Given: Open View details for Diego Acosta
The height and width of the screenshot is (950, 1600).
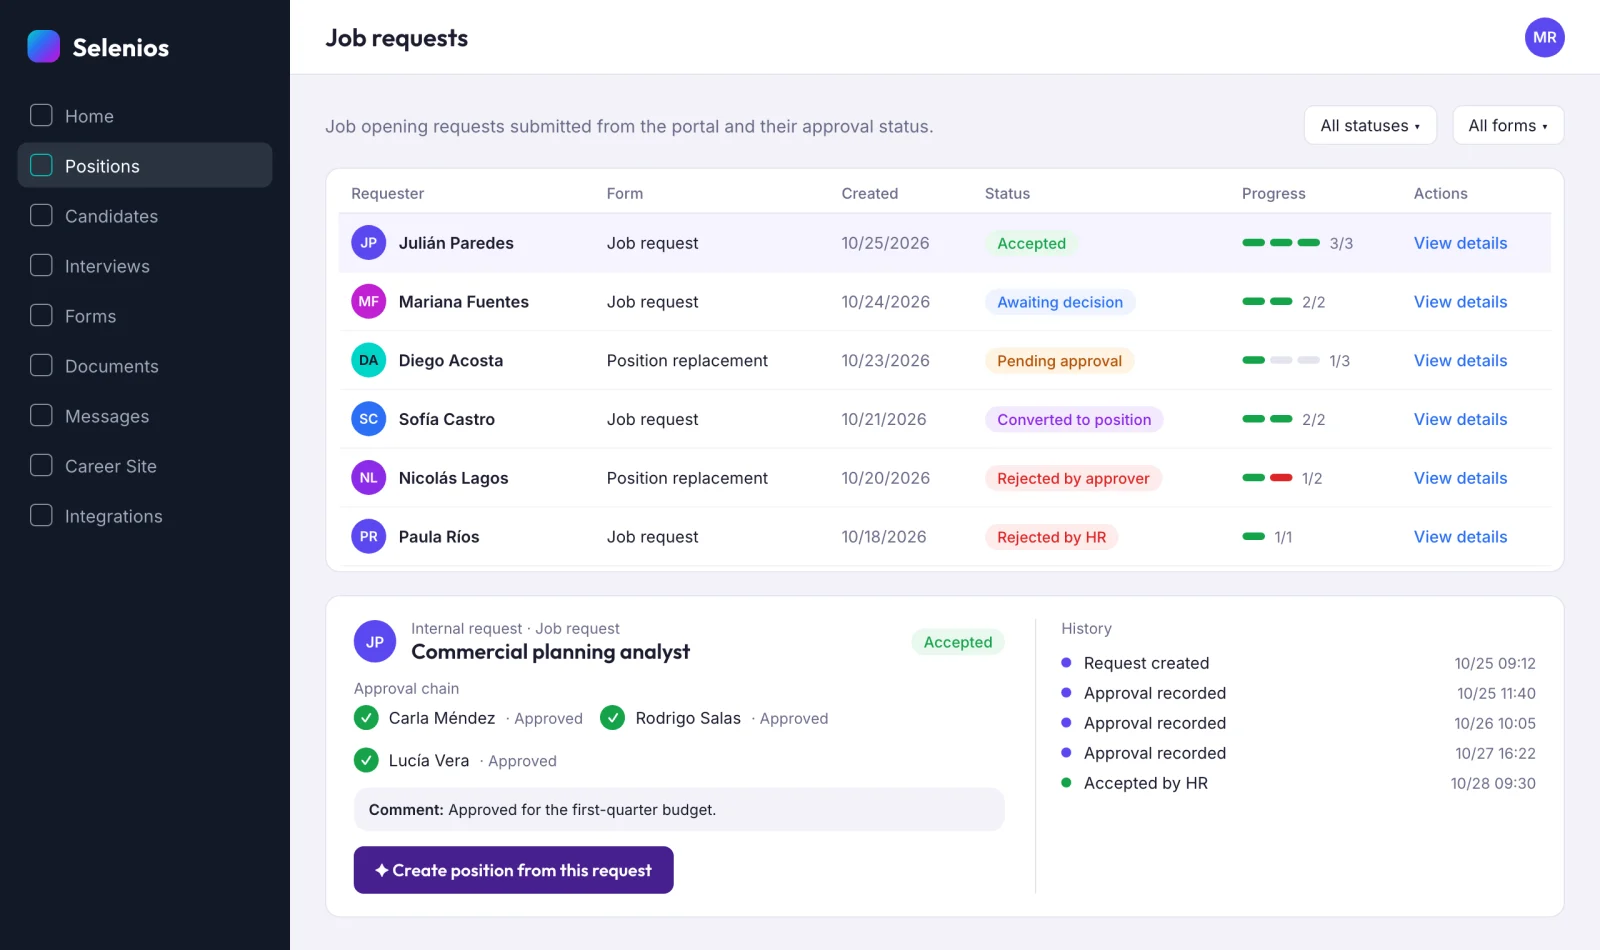Looking at the screenshot, I should click(x=1460, y=361).
